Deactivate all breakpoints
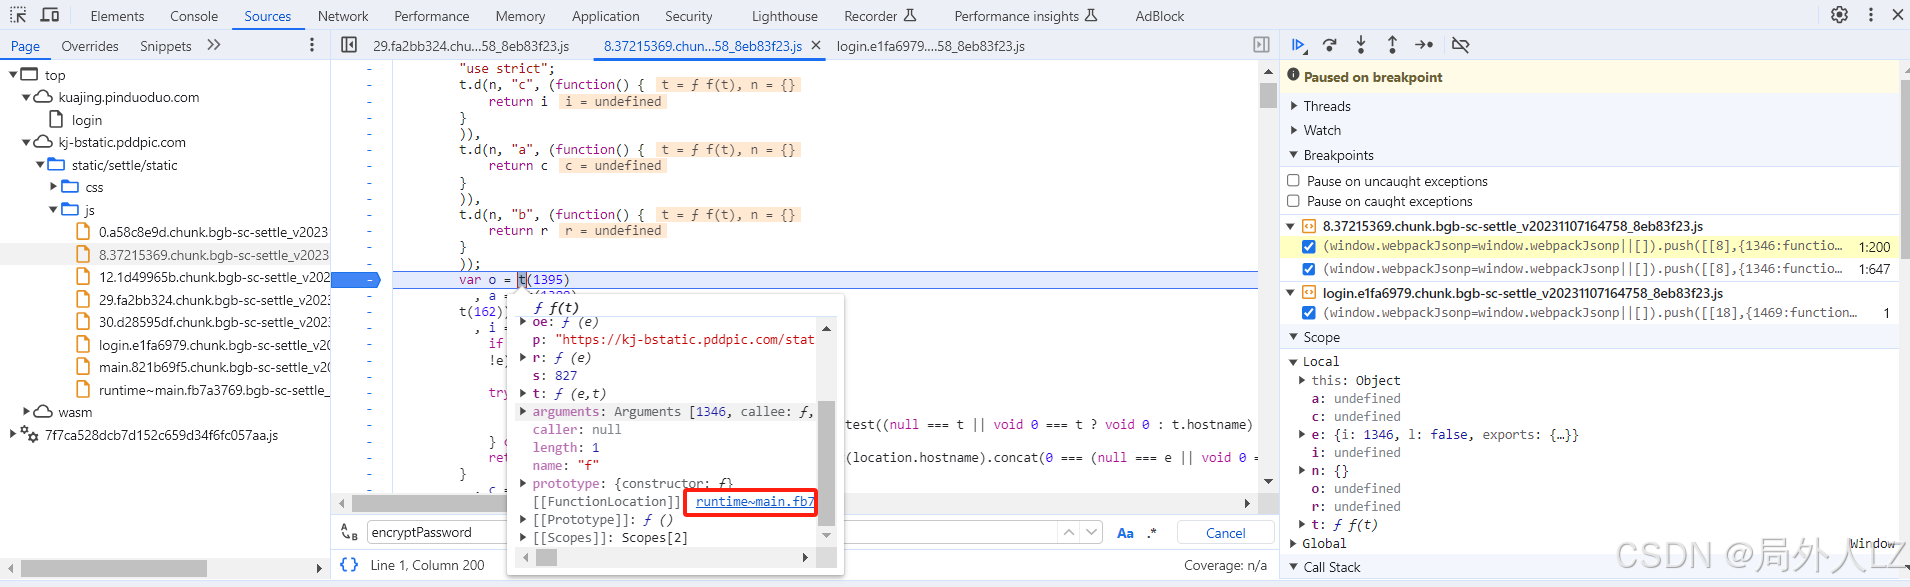The image size is (1910, 587). point(1460,45)
